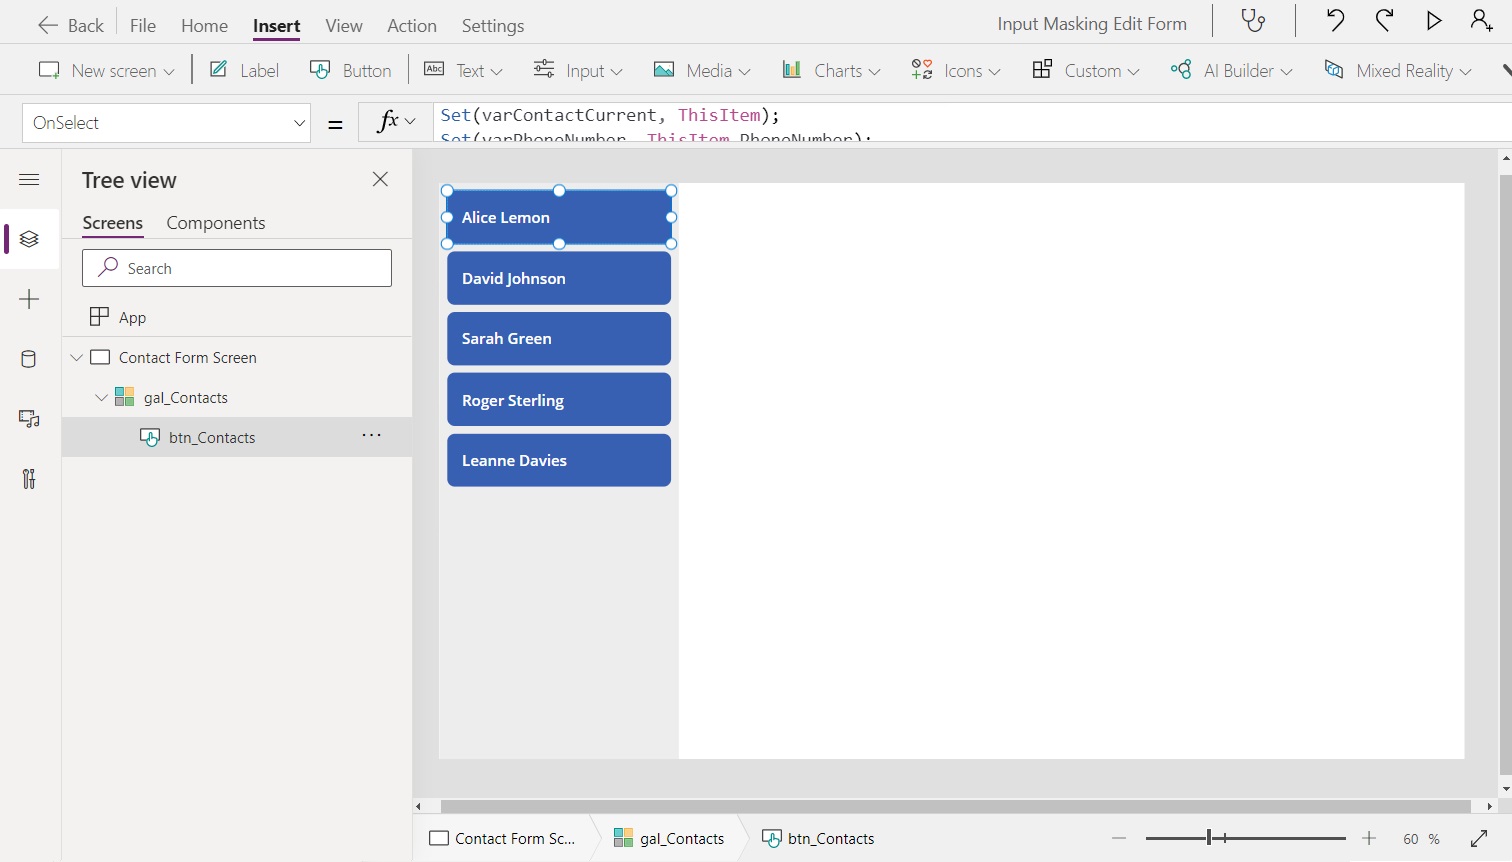
Task: Open the Data panel in the left sidebar
Action: [x=29, y=359]
